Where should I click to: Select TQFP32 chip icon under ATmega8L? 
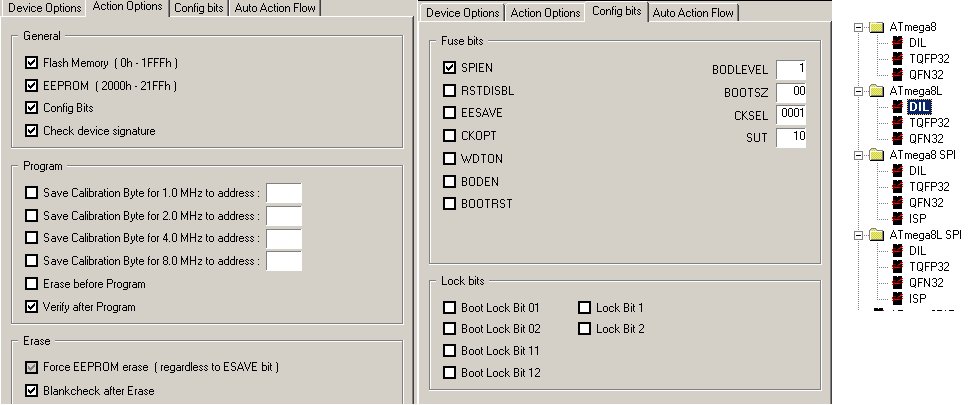coord(897,122)
